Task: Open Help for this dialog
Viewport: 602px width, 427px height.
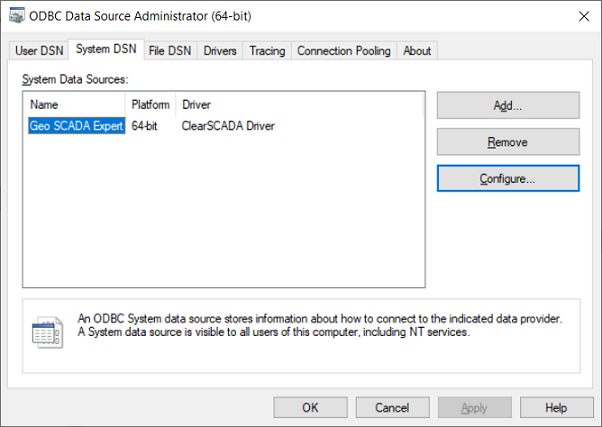Action: click(x=556, y=407)
